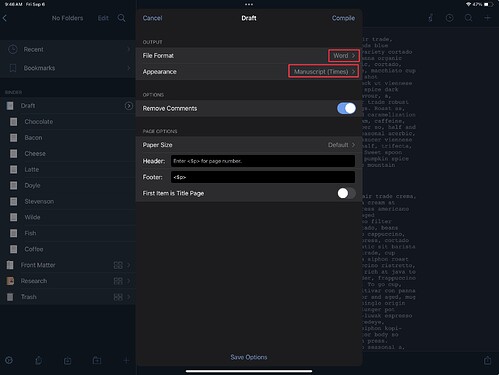This screenshot has height=375, width=499.
Task: Select the Research folder
Action: tap(68, 281)
